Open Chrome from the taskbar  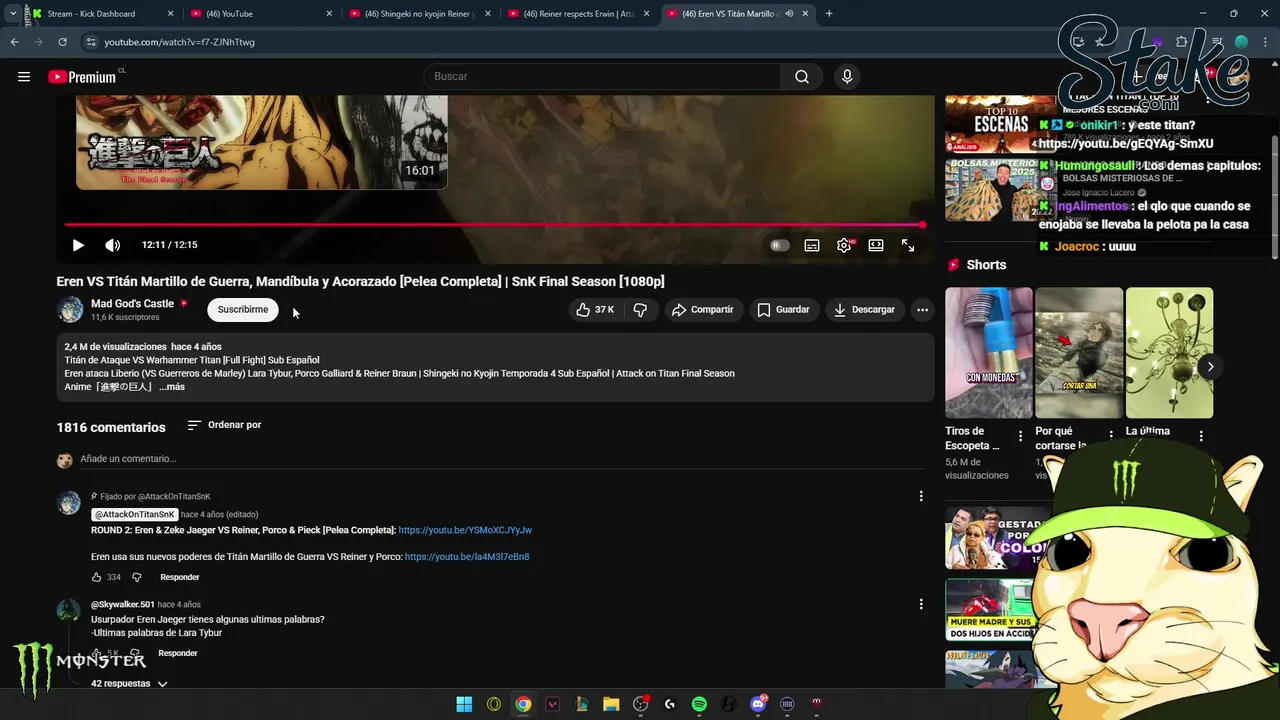523,704
